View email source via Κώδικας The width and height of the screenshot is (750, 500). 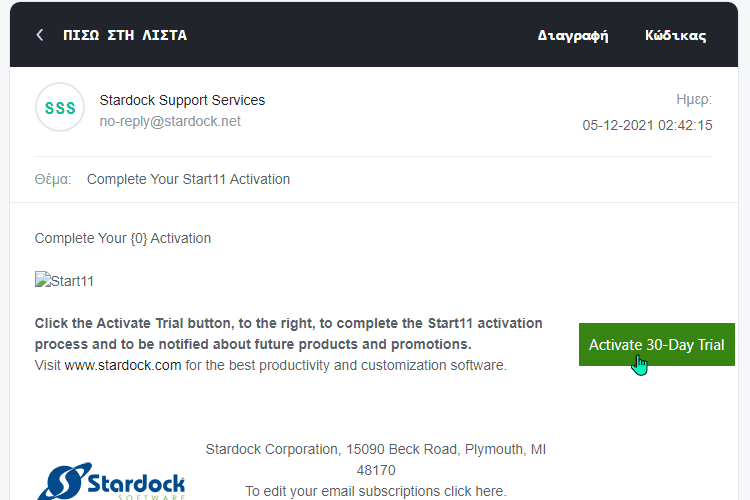pyautogui.click(x=675, y=35)
